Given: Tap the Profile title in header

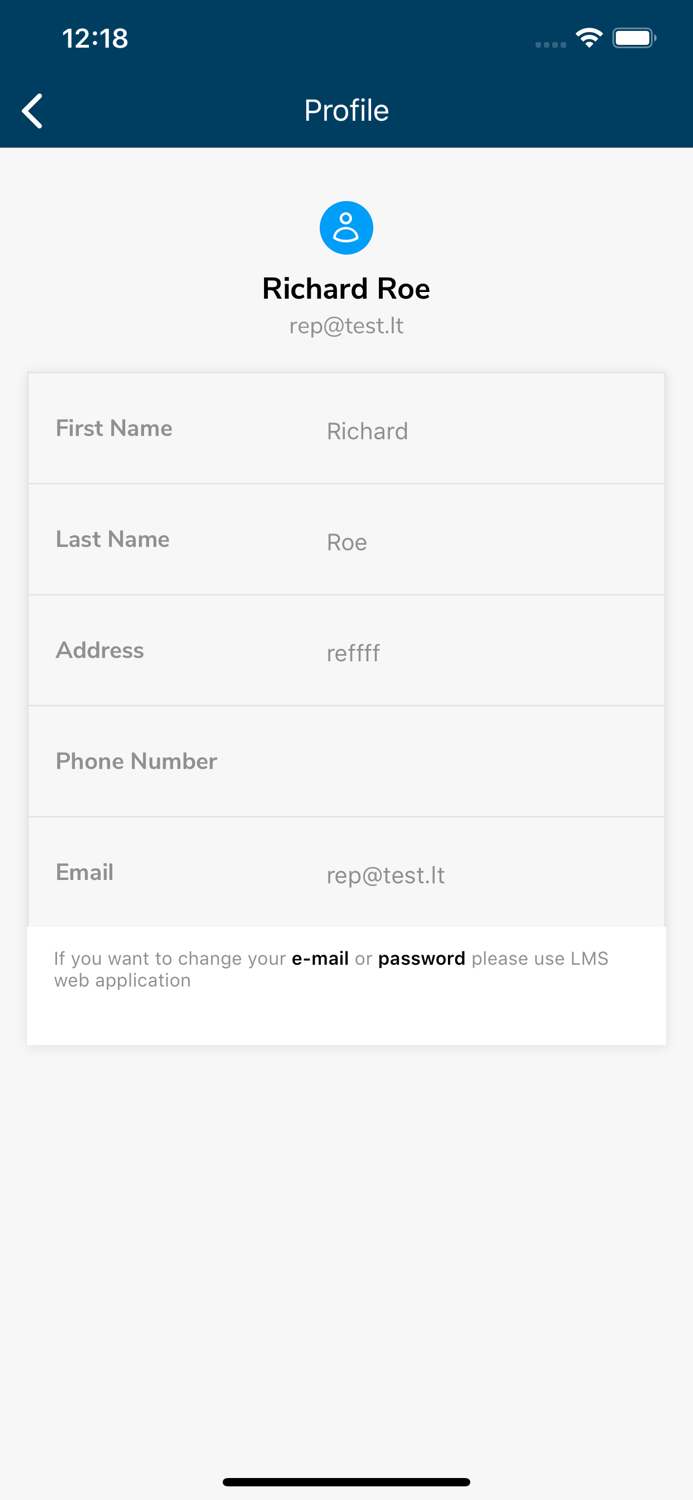Looking at the screenshot, I should [x=346, y=110].
